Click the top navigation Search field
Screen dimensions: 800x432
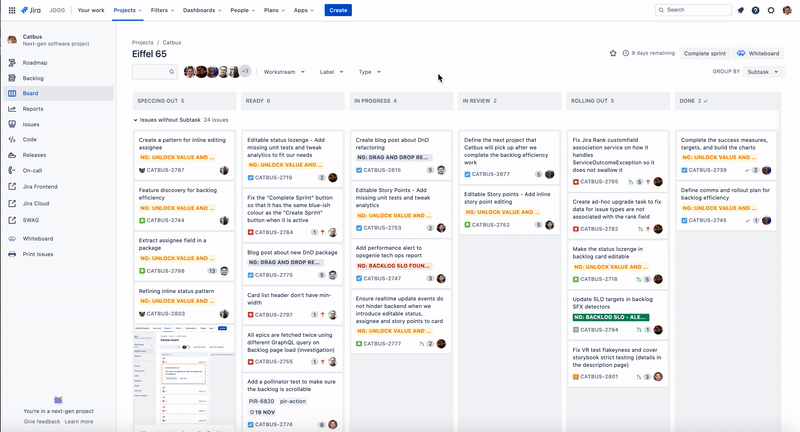tap(693, 10)
